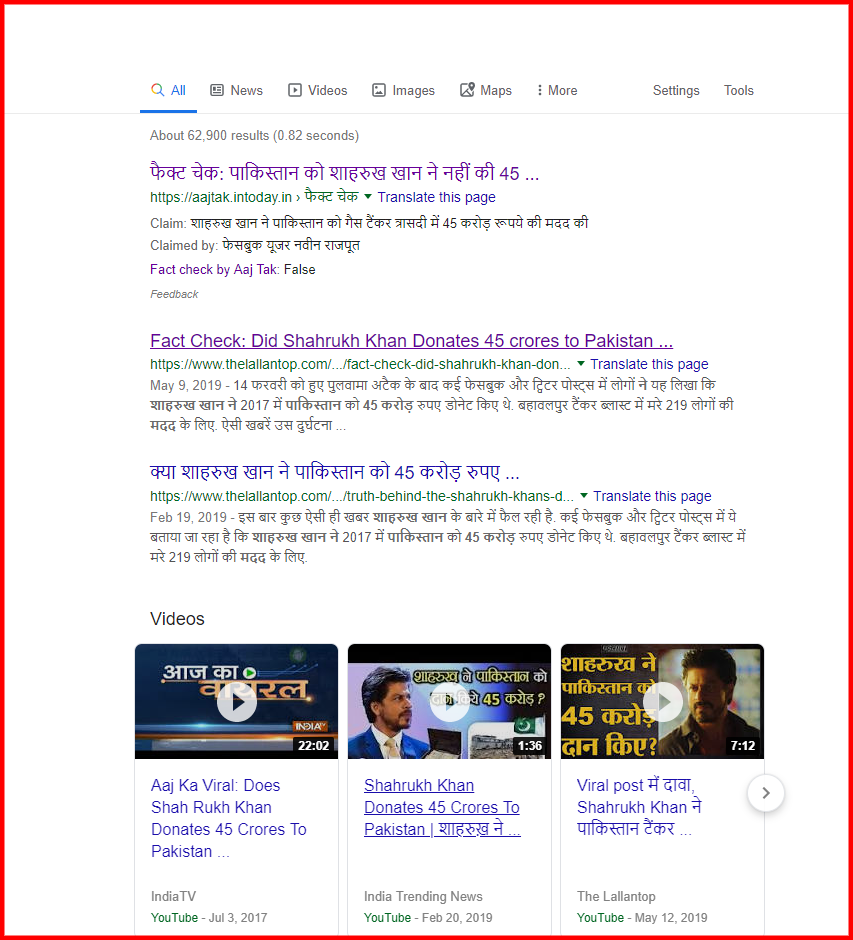Expand dropdown arrow beside truth-behind-the-shahrukh-khans URL
This screenshot has height=940, width=853.
point(584,495)
